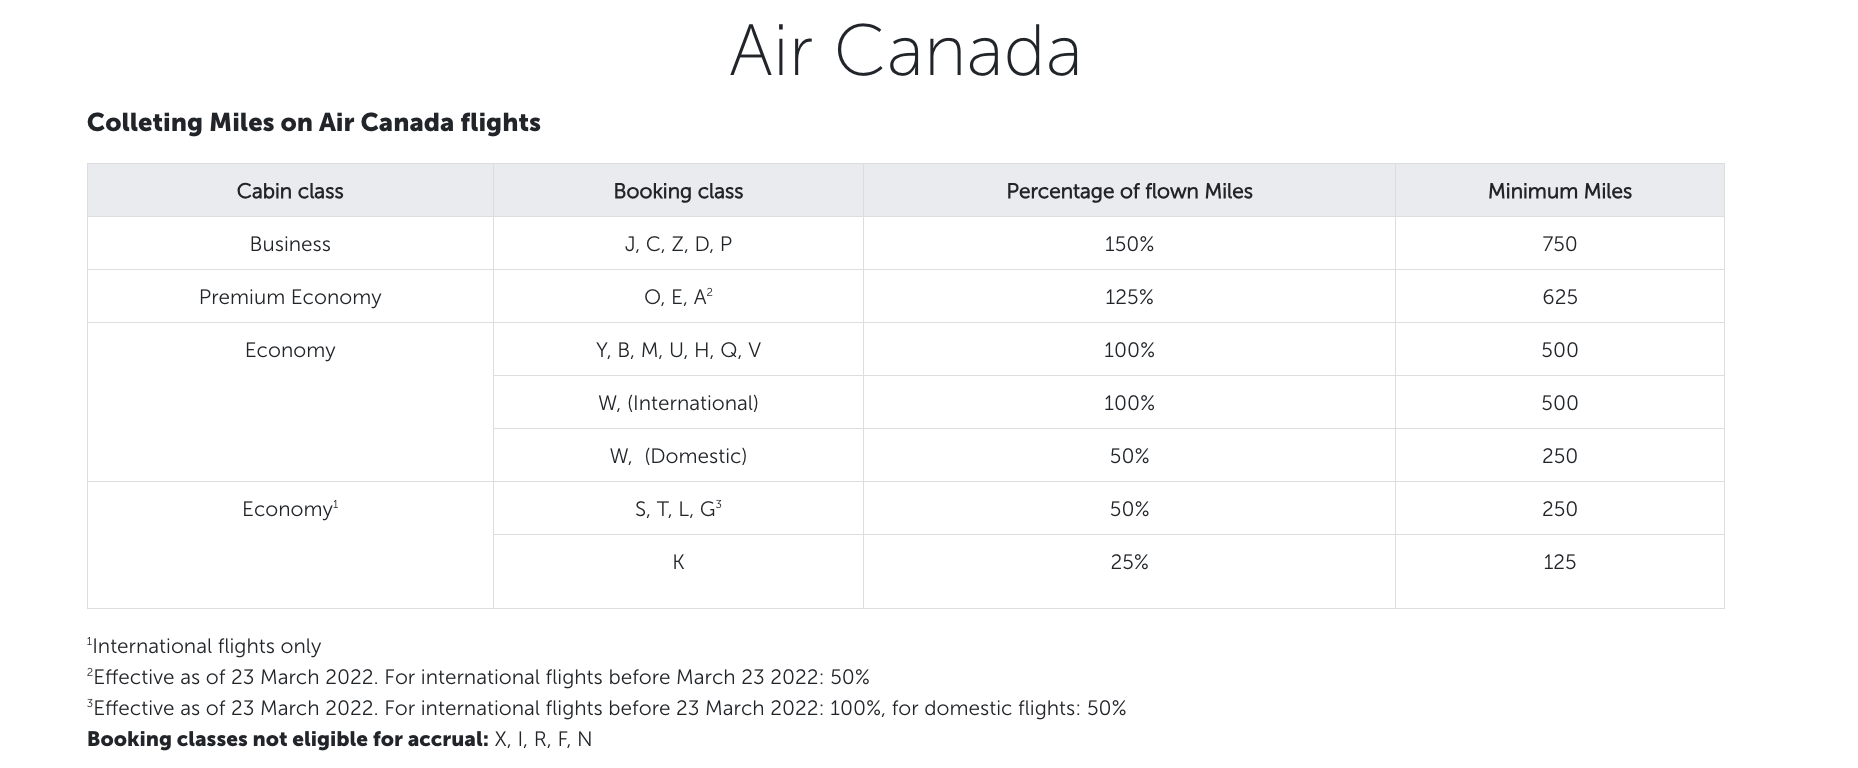Select the Business cabin class cell
1858x768 pixels.
(290, 244)
